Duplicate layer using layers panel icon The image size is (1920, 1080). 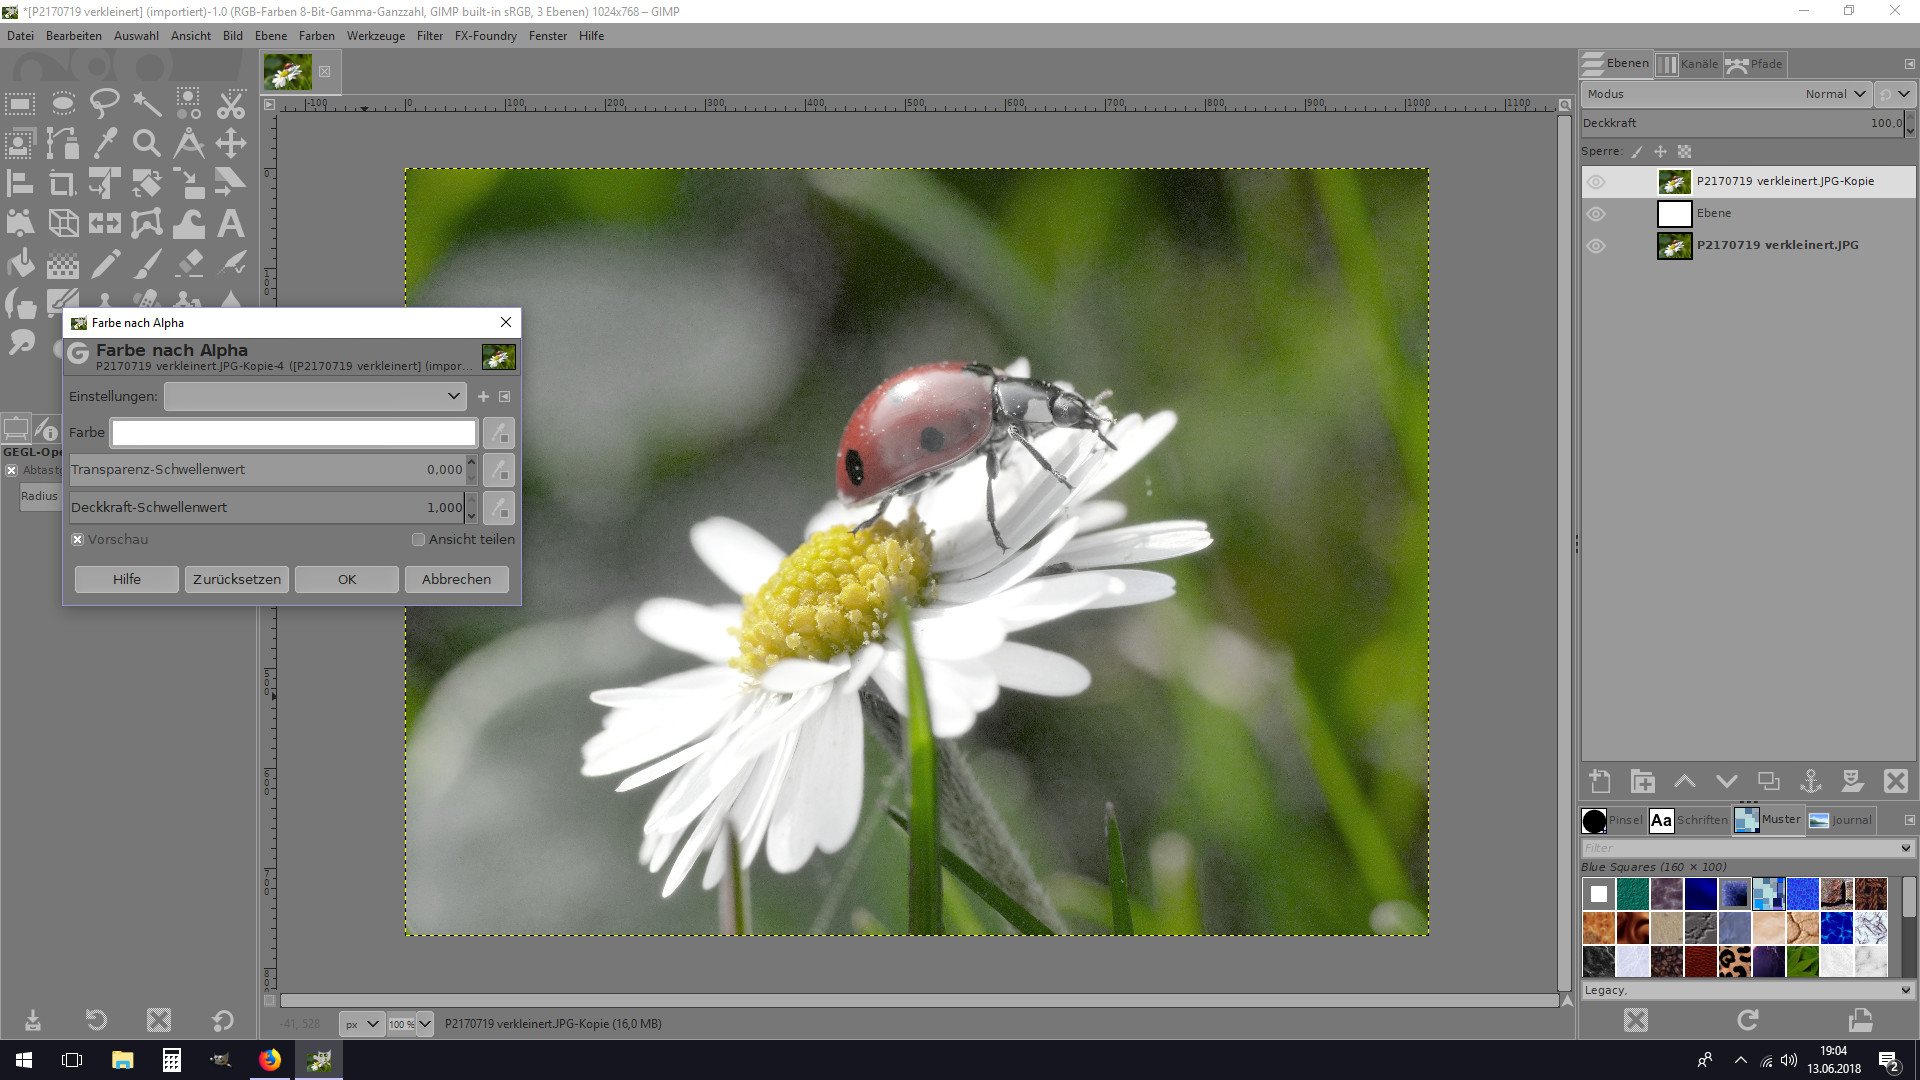[x=1768, y=781]
